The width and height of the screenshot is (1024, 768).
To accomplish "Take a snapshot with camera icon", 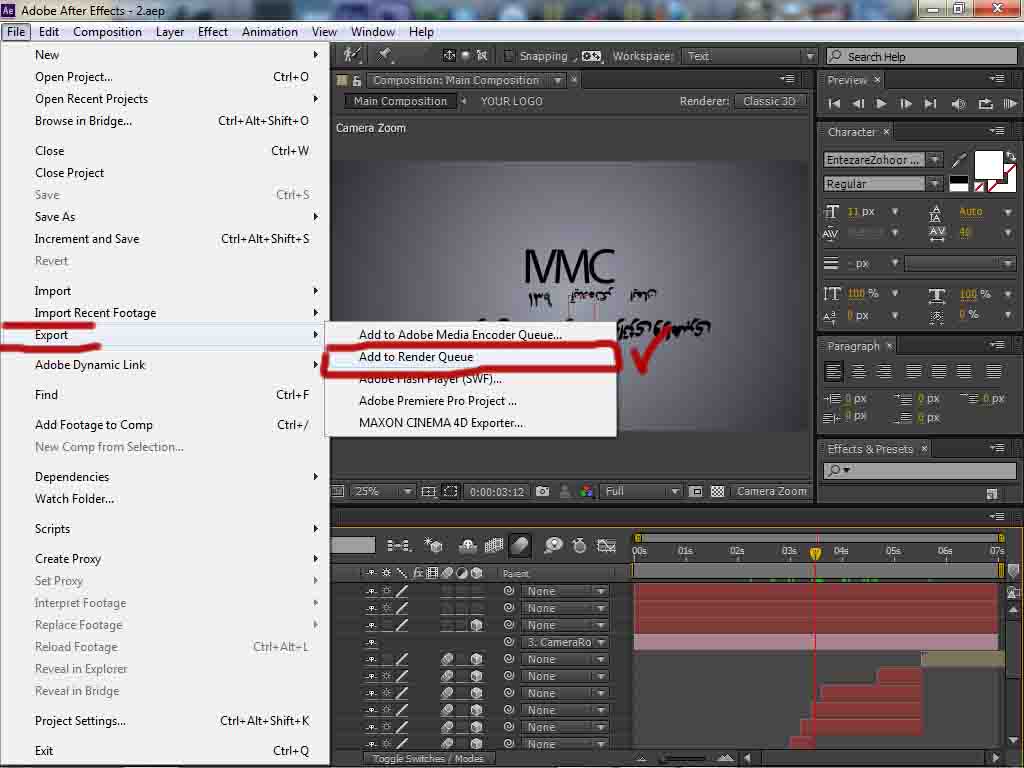I will click(542, 492).
